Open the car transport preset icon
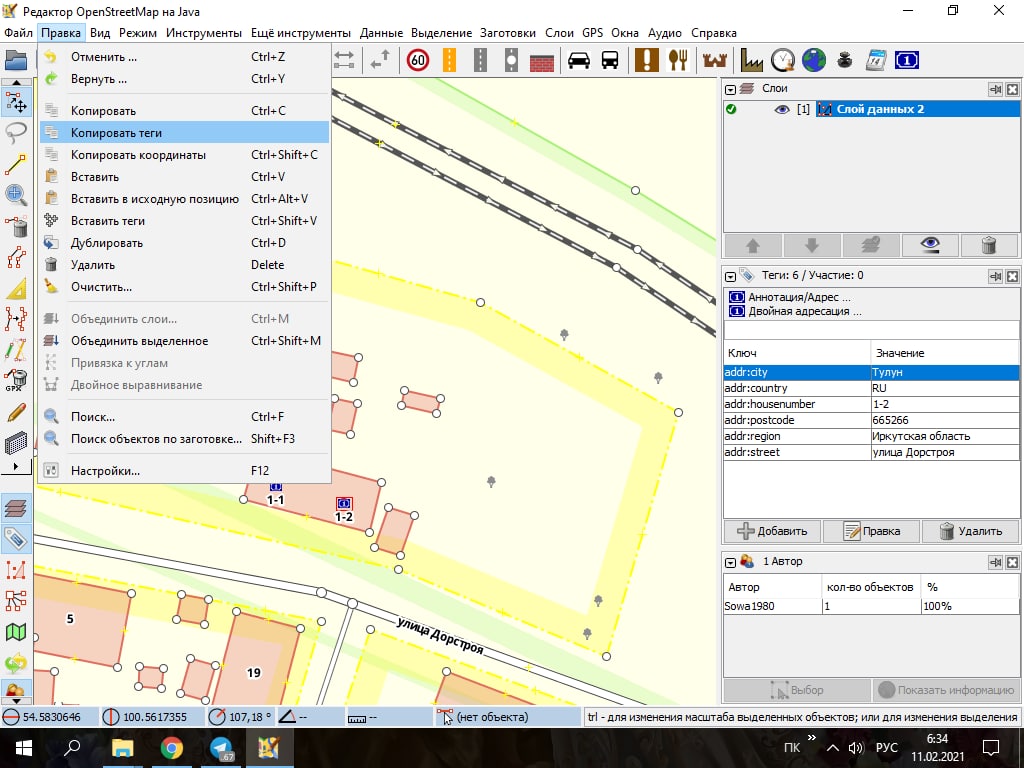Image resolution: width=1024 pixels, height=768 pixels. pos(579,61)
